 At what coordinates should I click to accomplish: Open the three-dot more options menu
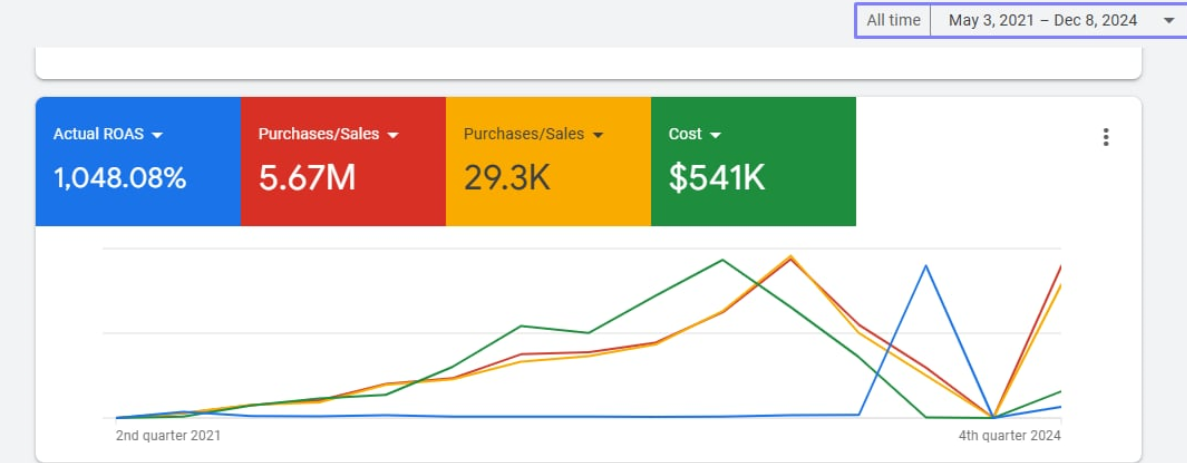pyautogui.click(x=1105, y=137)
